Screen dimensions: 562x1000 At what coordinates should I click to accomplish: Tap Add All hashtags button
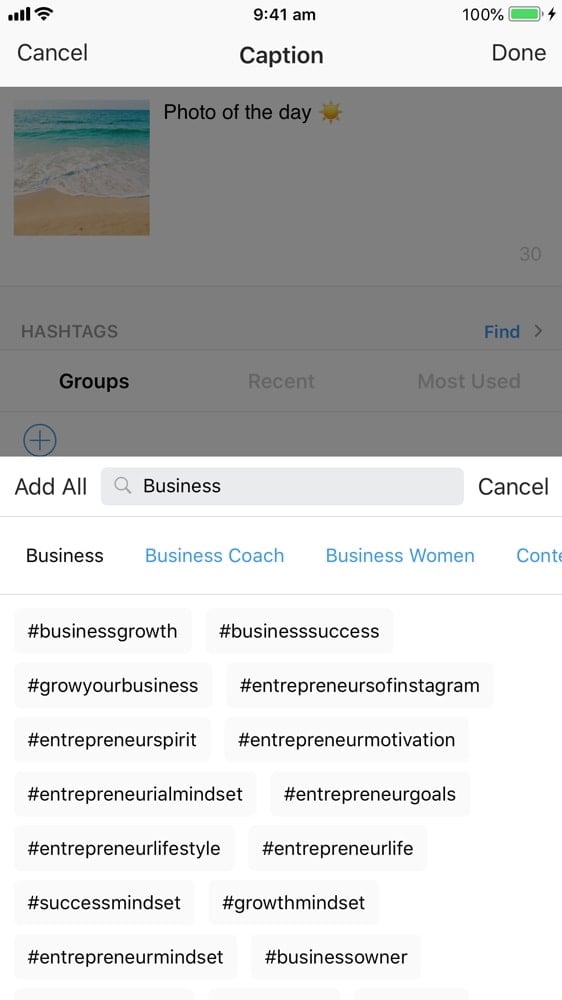click(51, 487)
